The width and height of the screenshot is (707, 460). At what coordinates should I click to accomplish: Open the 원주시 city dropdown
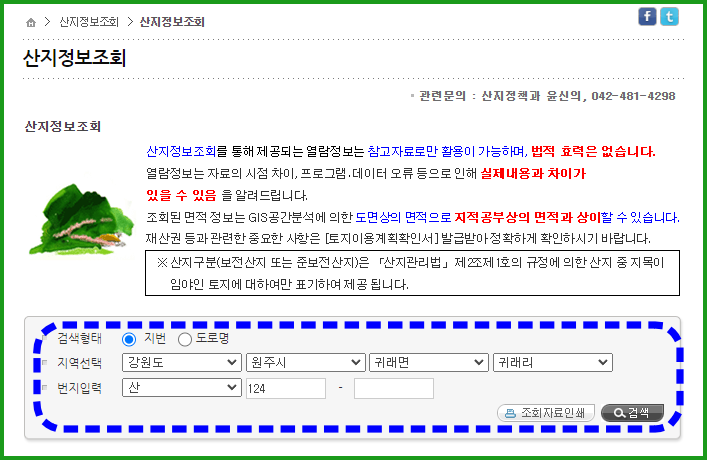point(305,363)
